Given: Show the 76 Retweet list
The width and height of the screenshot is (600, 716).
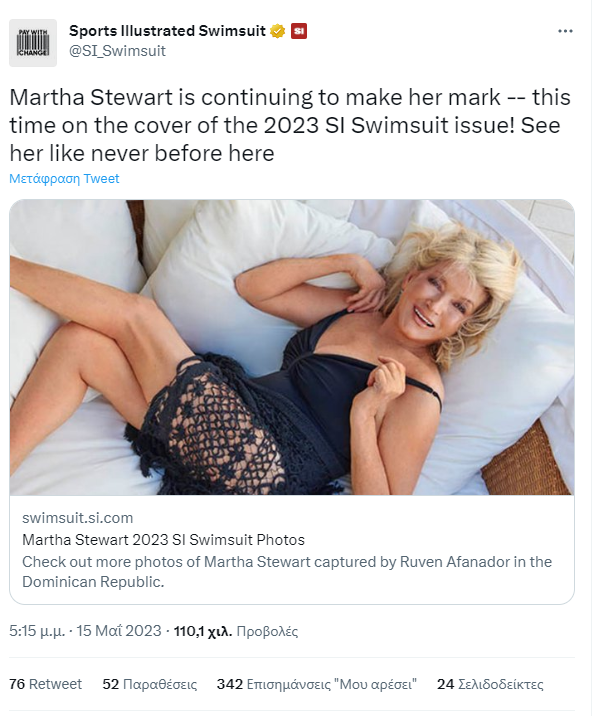Looking at the screenshot, I should click(45, 685).
